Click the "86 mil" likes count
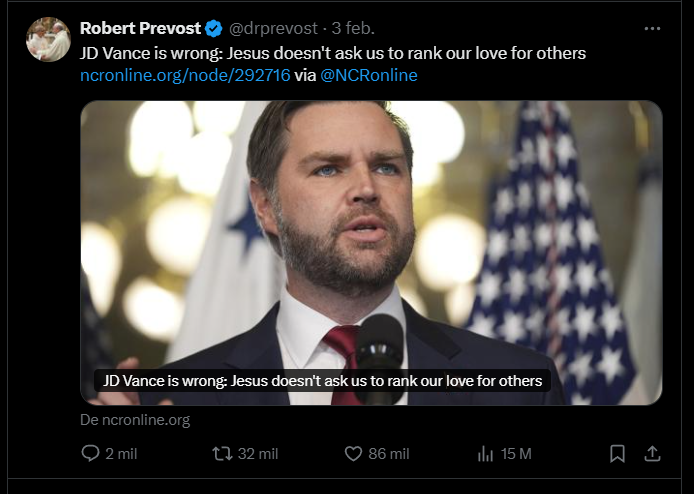Image resolution: width=694 pixels, height=494 pixels. pyautogui.click(x=389, y=453)
